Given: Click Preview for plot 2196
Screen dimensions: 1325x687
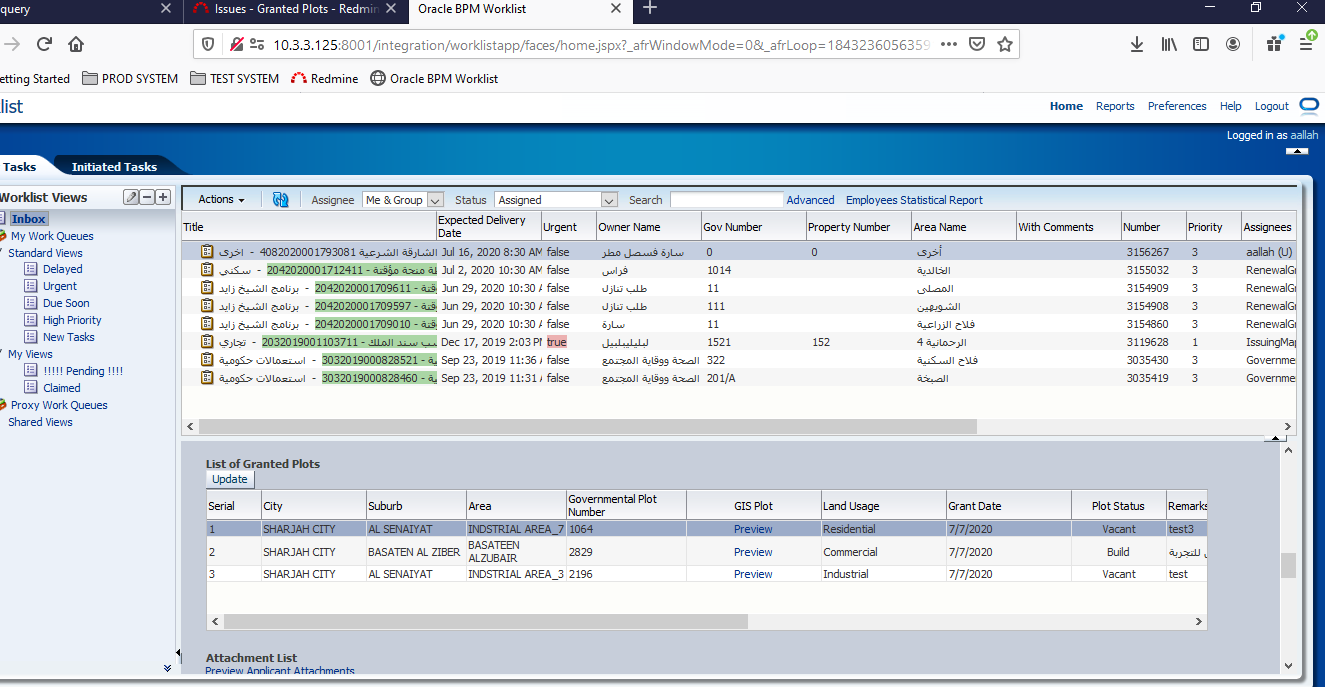Looking at the screenshot, I should pyautogui.click(x=753, y=574).
